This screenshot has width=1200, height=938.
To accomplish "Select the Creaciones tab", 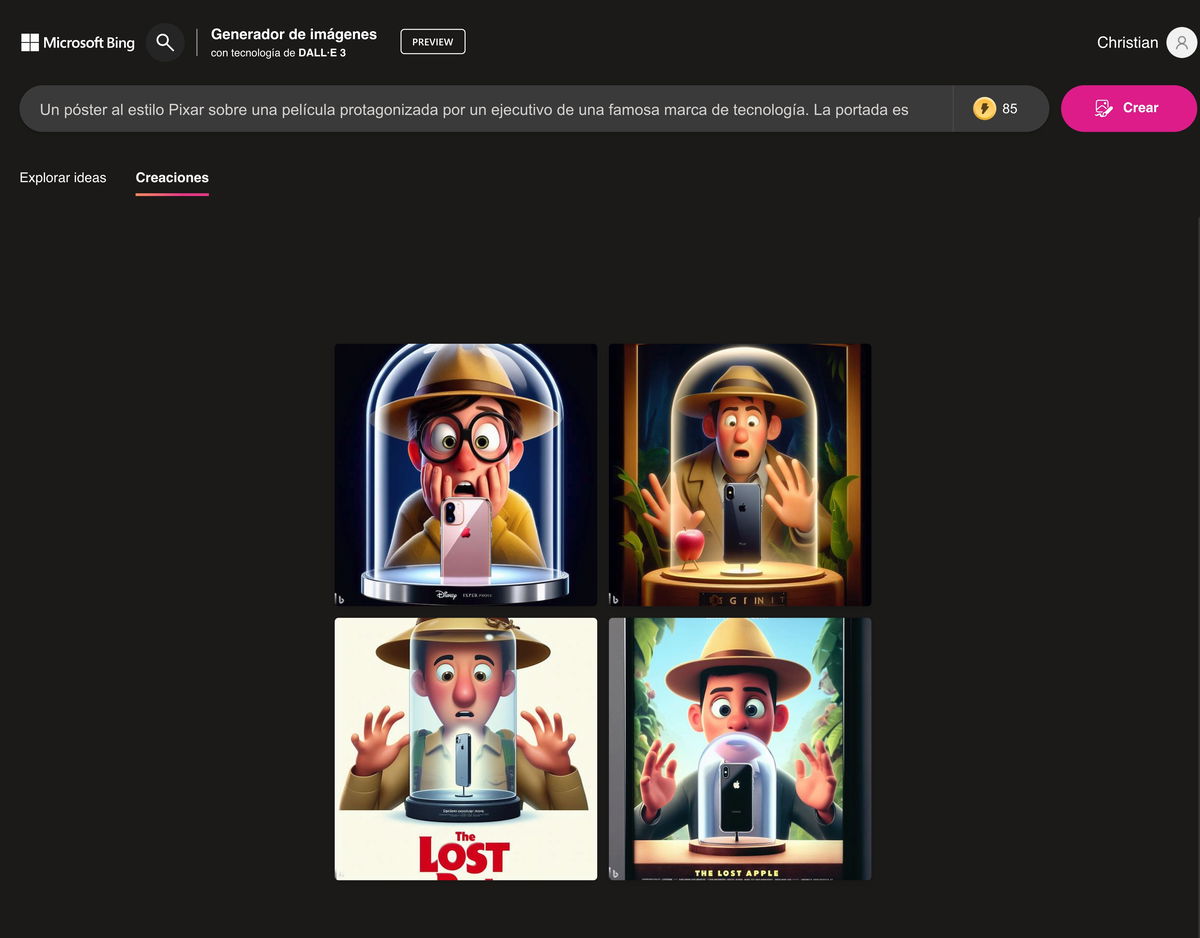I will [x=171, y=177].
